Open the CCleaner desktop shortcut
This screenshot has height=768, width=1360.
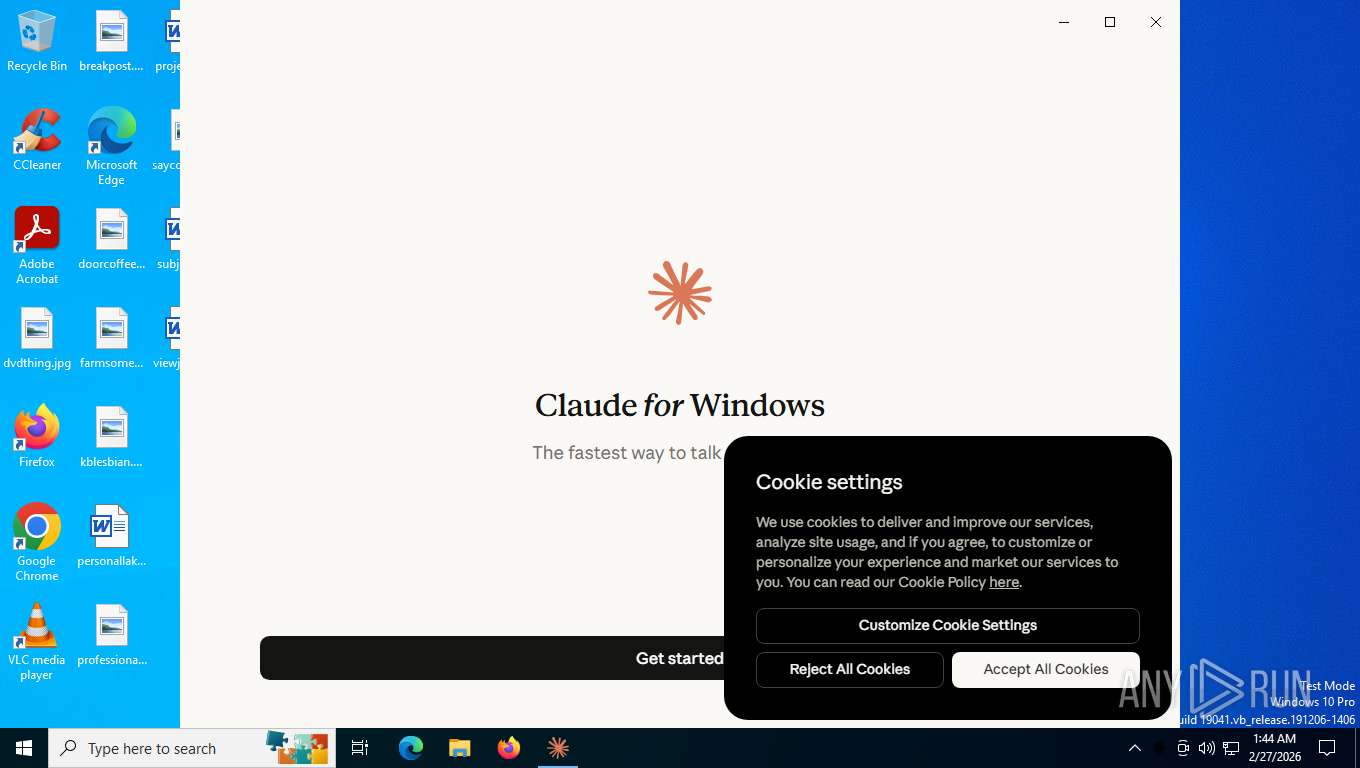click(37, 140)
